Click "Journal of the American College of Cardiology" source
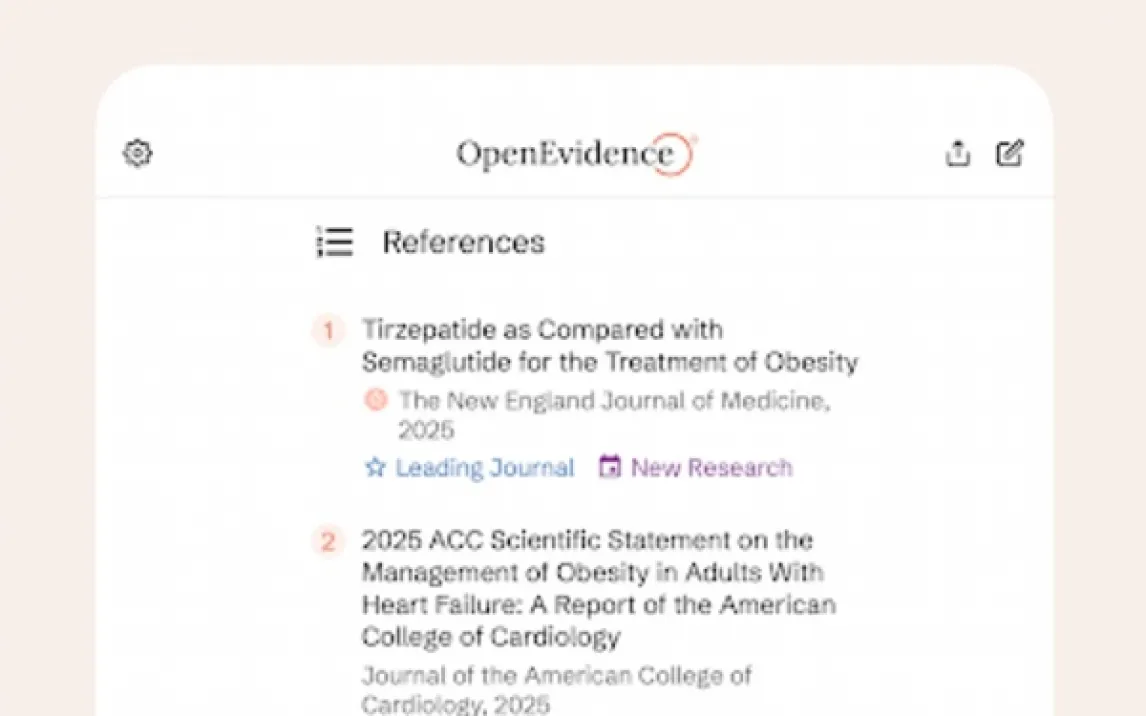Viewport: 1146px width, 716px height. coord(556,675)
